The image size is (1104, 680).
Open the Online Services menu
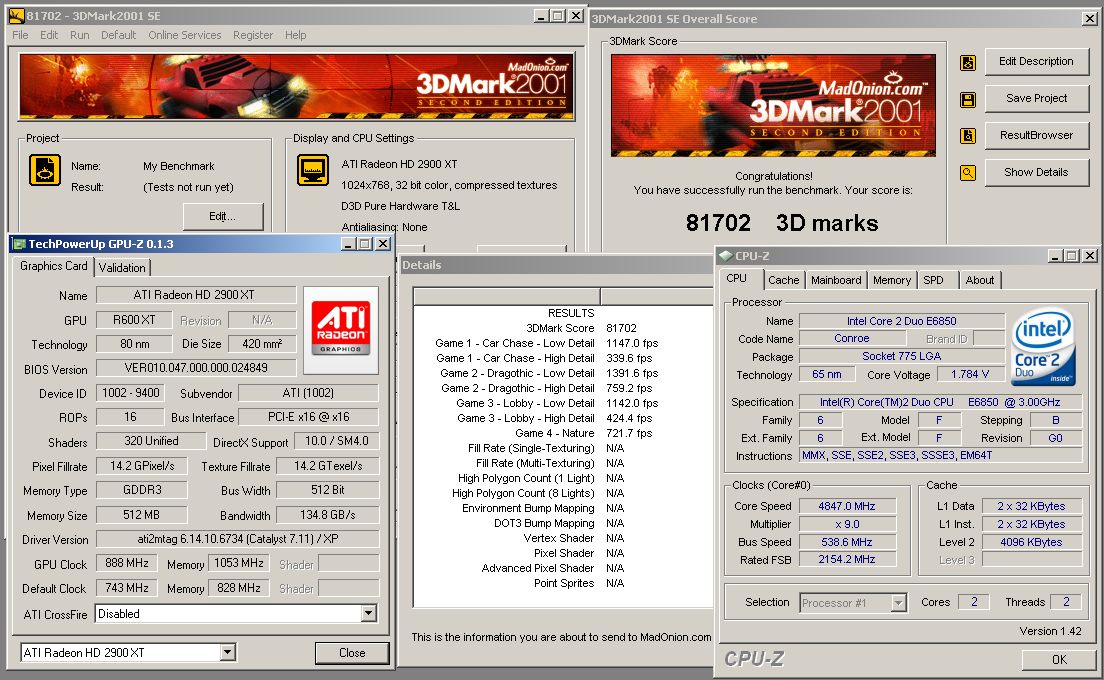point(184,34)
